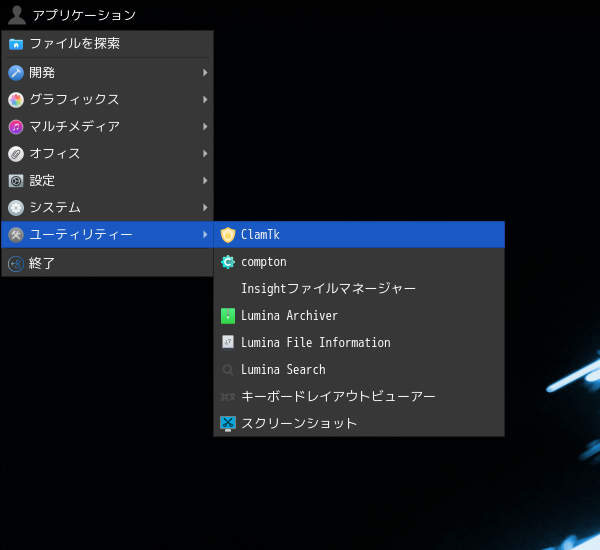This screenshot has width=600, height=550.
Task: Launch スクリーンショット tool
Action: click(359, 424)
